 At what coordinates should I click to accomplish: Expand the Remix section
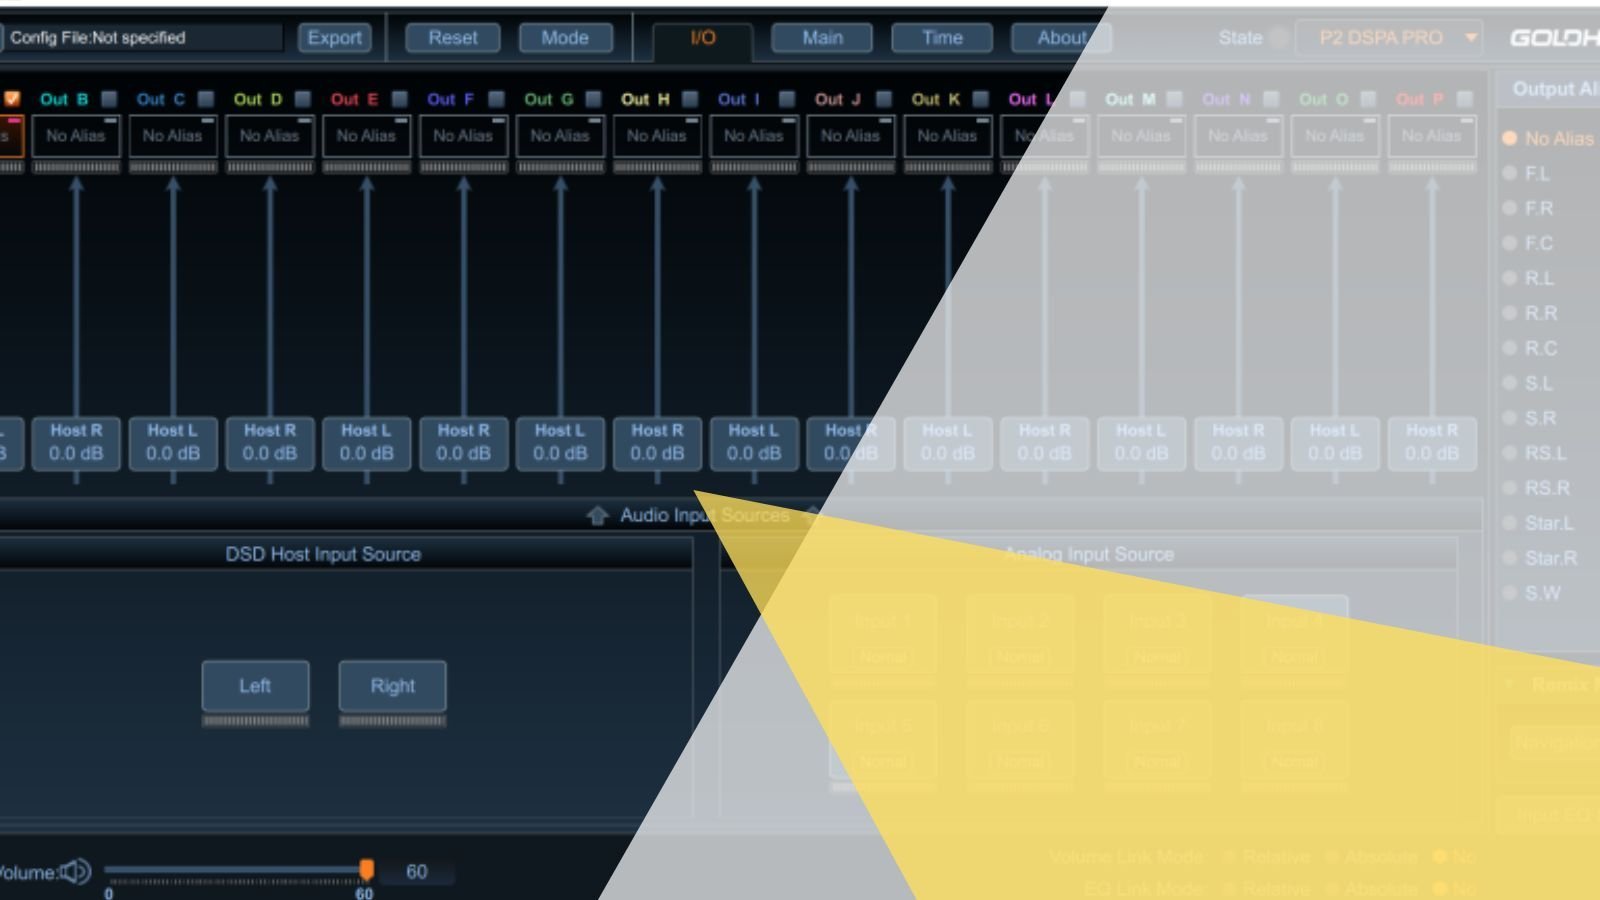click(x=1510, y=685)
